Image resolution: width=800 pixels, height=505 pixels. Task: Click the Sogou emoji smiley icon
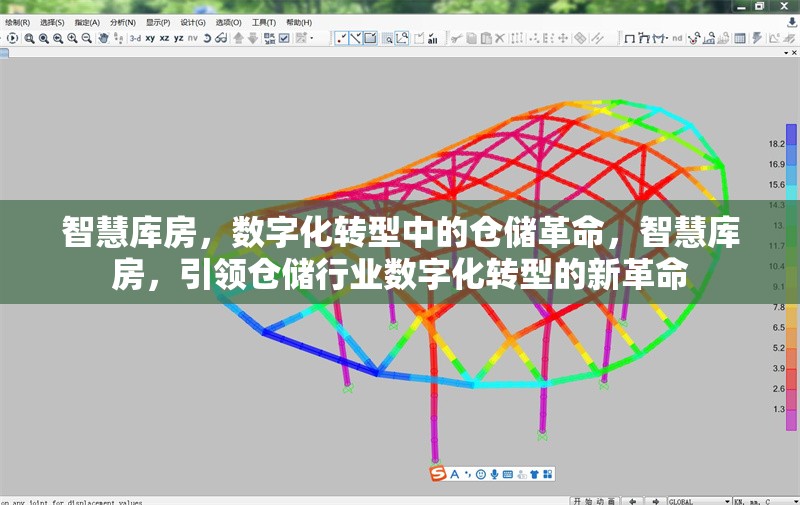point(481,474)
